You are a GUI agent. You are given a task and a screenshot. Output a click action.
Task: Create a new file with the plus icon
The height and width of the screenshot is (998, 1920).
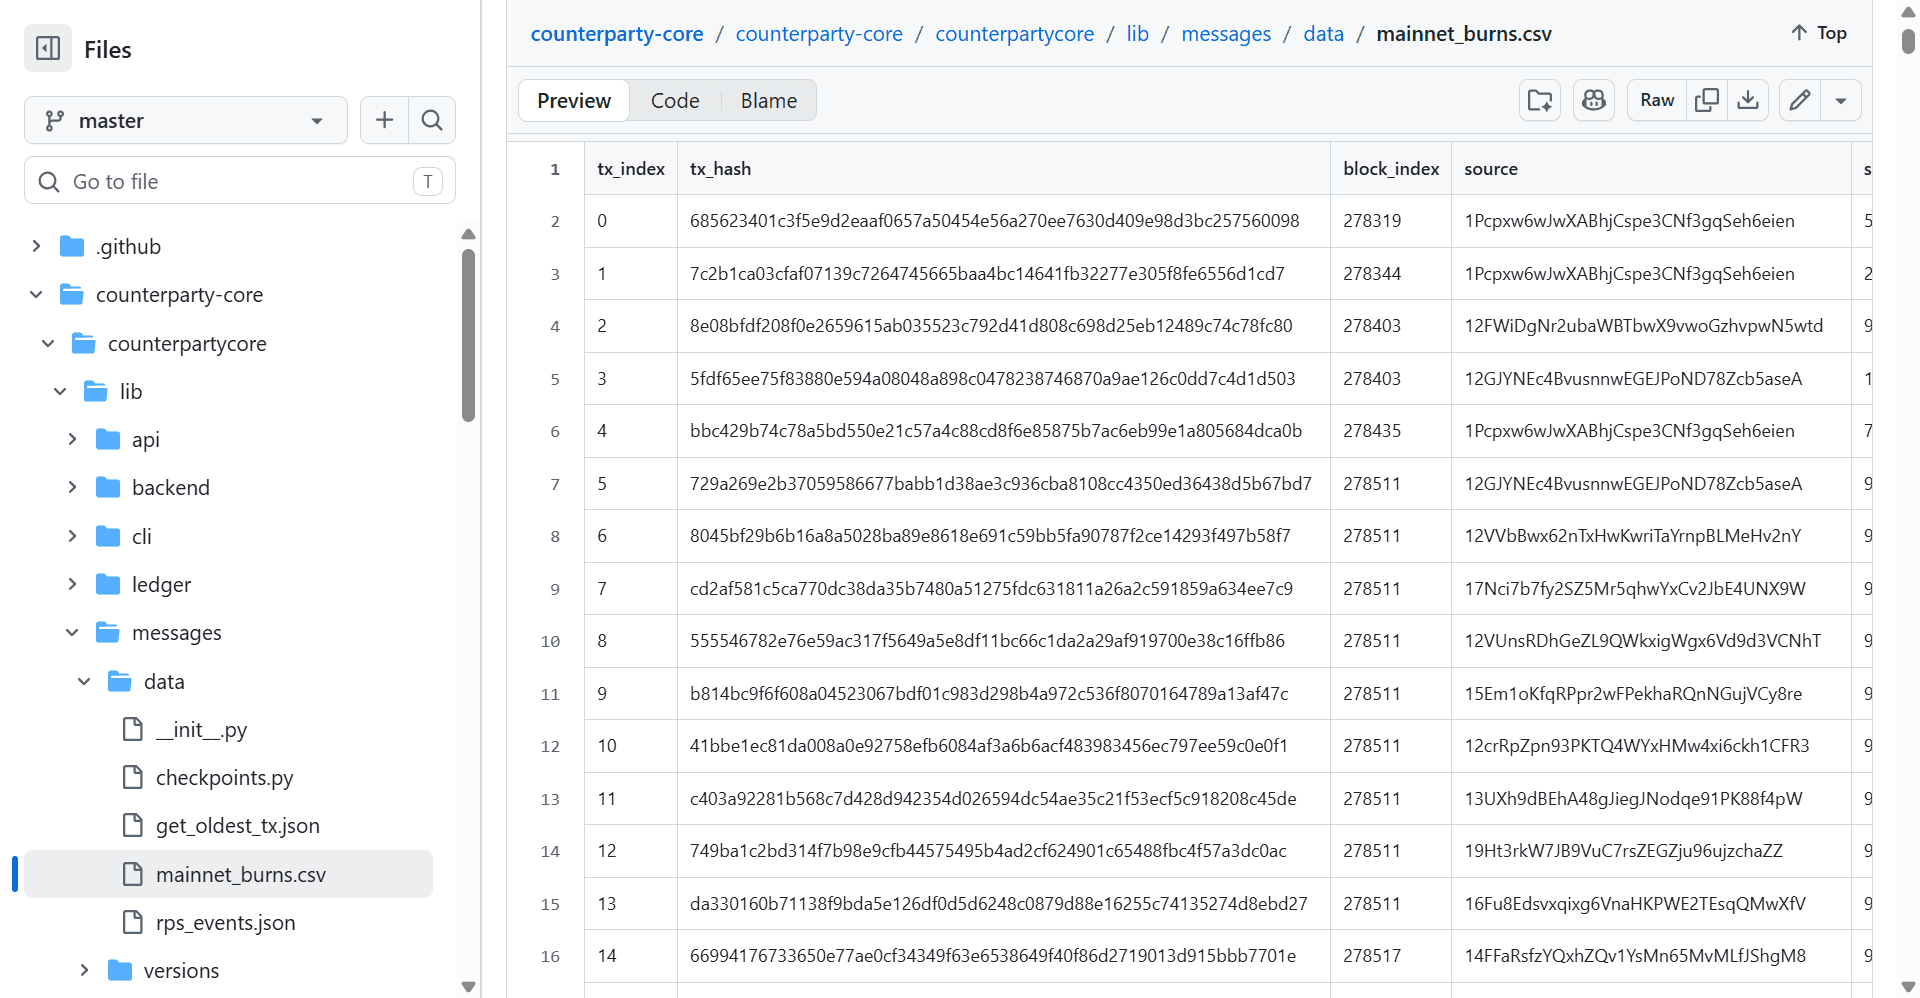tap(384, 120)
